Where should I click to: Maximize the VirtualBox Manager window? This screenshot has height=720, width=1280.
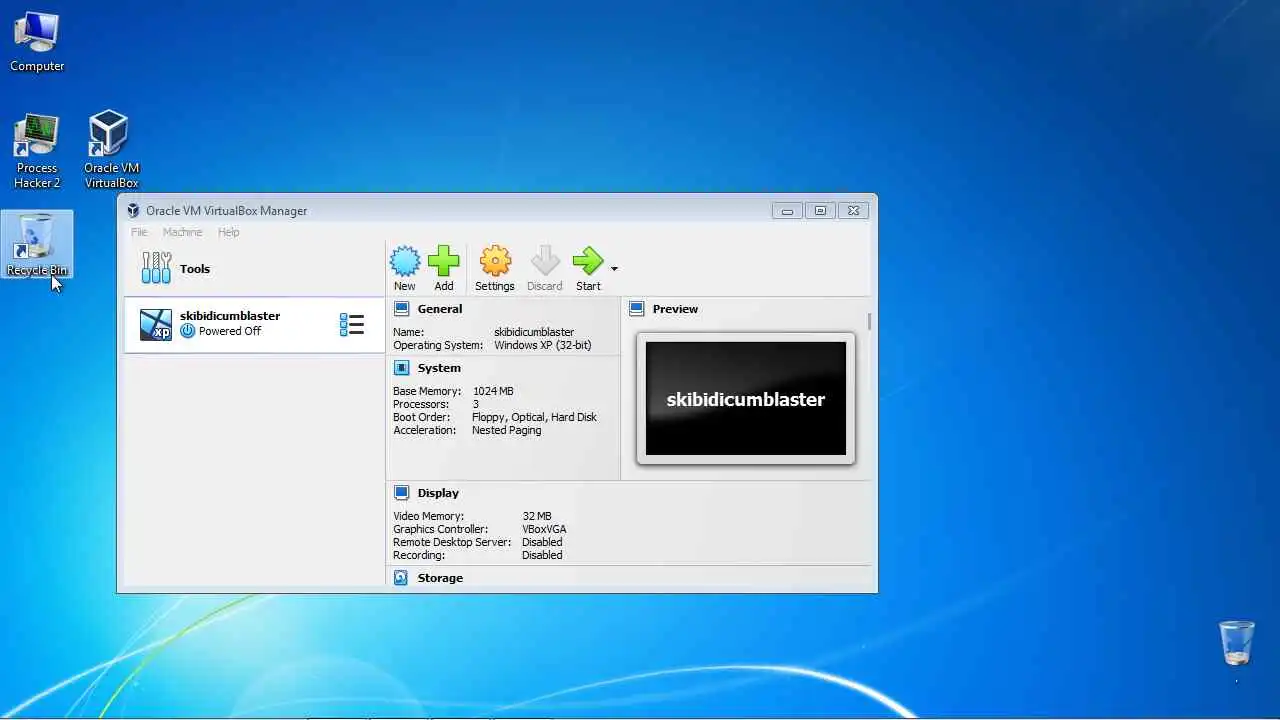pos(820,210)
